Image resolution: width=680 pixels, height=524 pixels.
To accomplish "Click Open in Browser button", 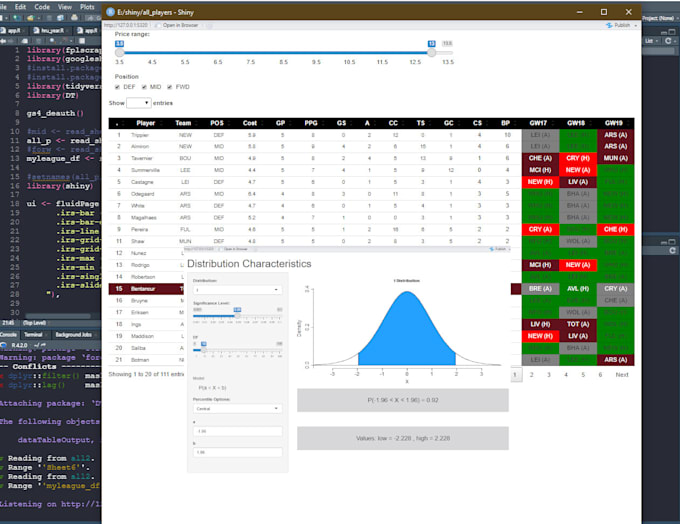I will point(177,25).
